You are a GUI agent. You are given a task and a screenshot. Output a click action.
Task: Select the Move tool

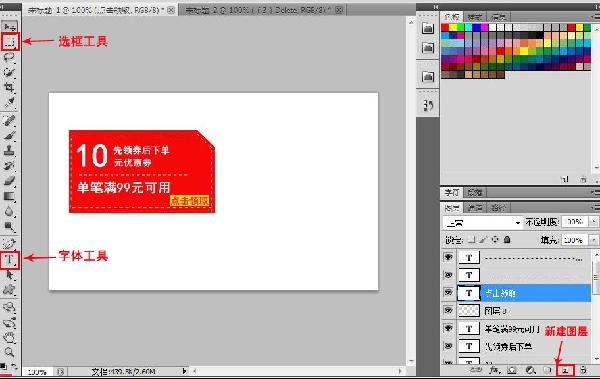9,26
